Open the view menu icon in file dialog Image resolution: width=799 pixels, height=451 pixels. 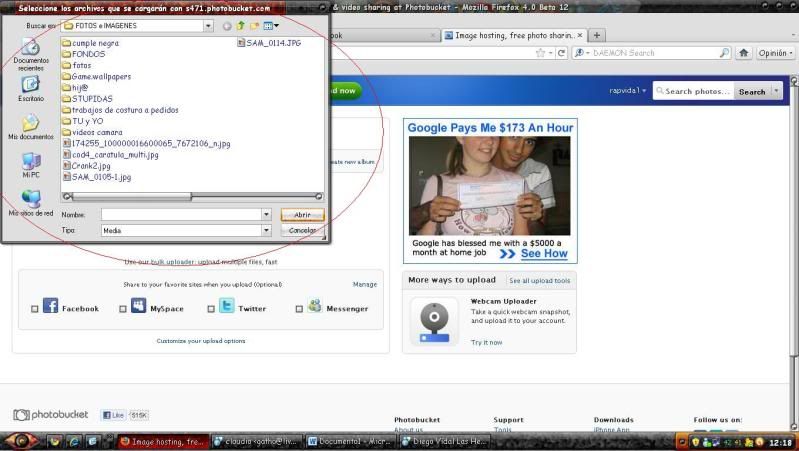click(271, 25)
